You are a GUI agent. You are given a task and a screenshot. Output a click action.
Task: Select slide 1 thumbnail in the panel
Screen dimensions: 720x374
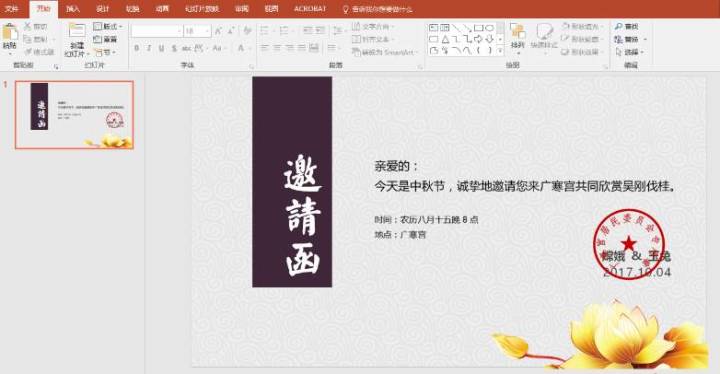coord(74,114)
